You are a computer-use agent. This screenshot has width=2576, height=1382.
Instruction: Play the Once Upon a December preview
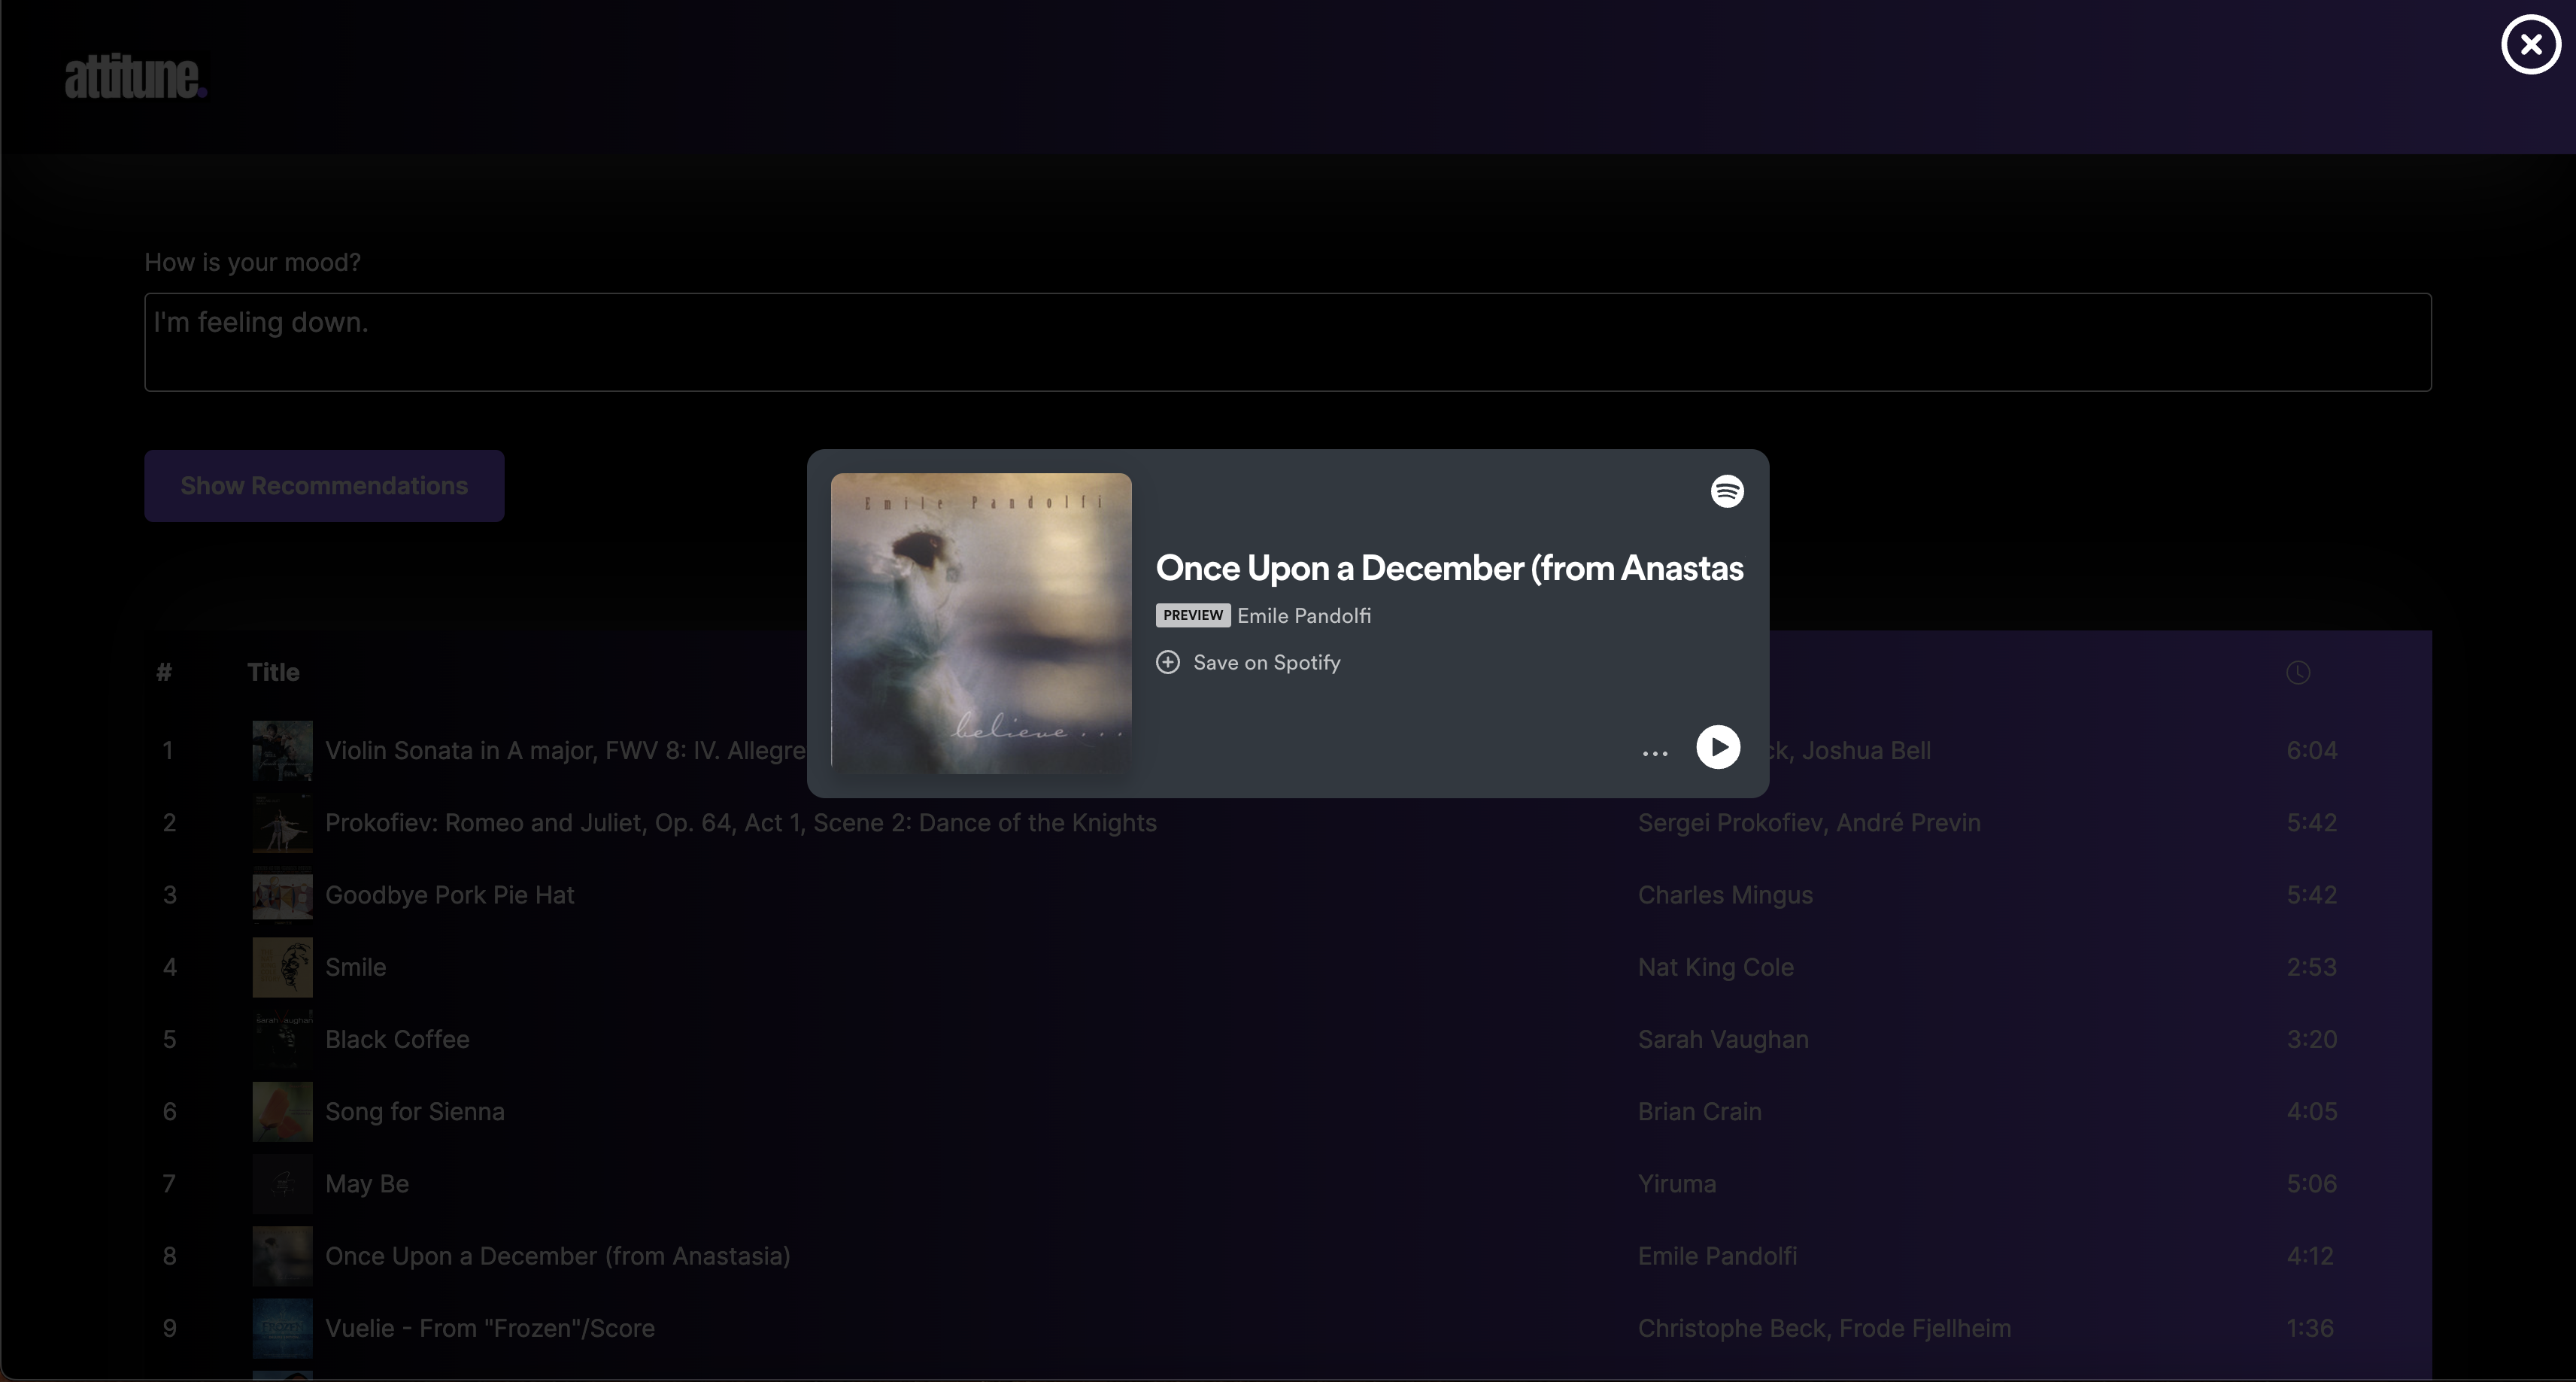[x=1718, y=747]
